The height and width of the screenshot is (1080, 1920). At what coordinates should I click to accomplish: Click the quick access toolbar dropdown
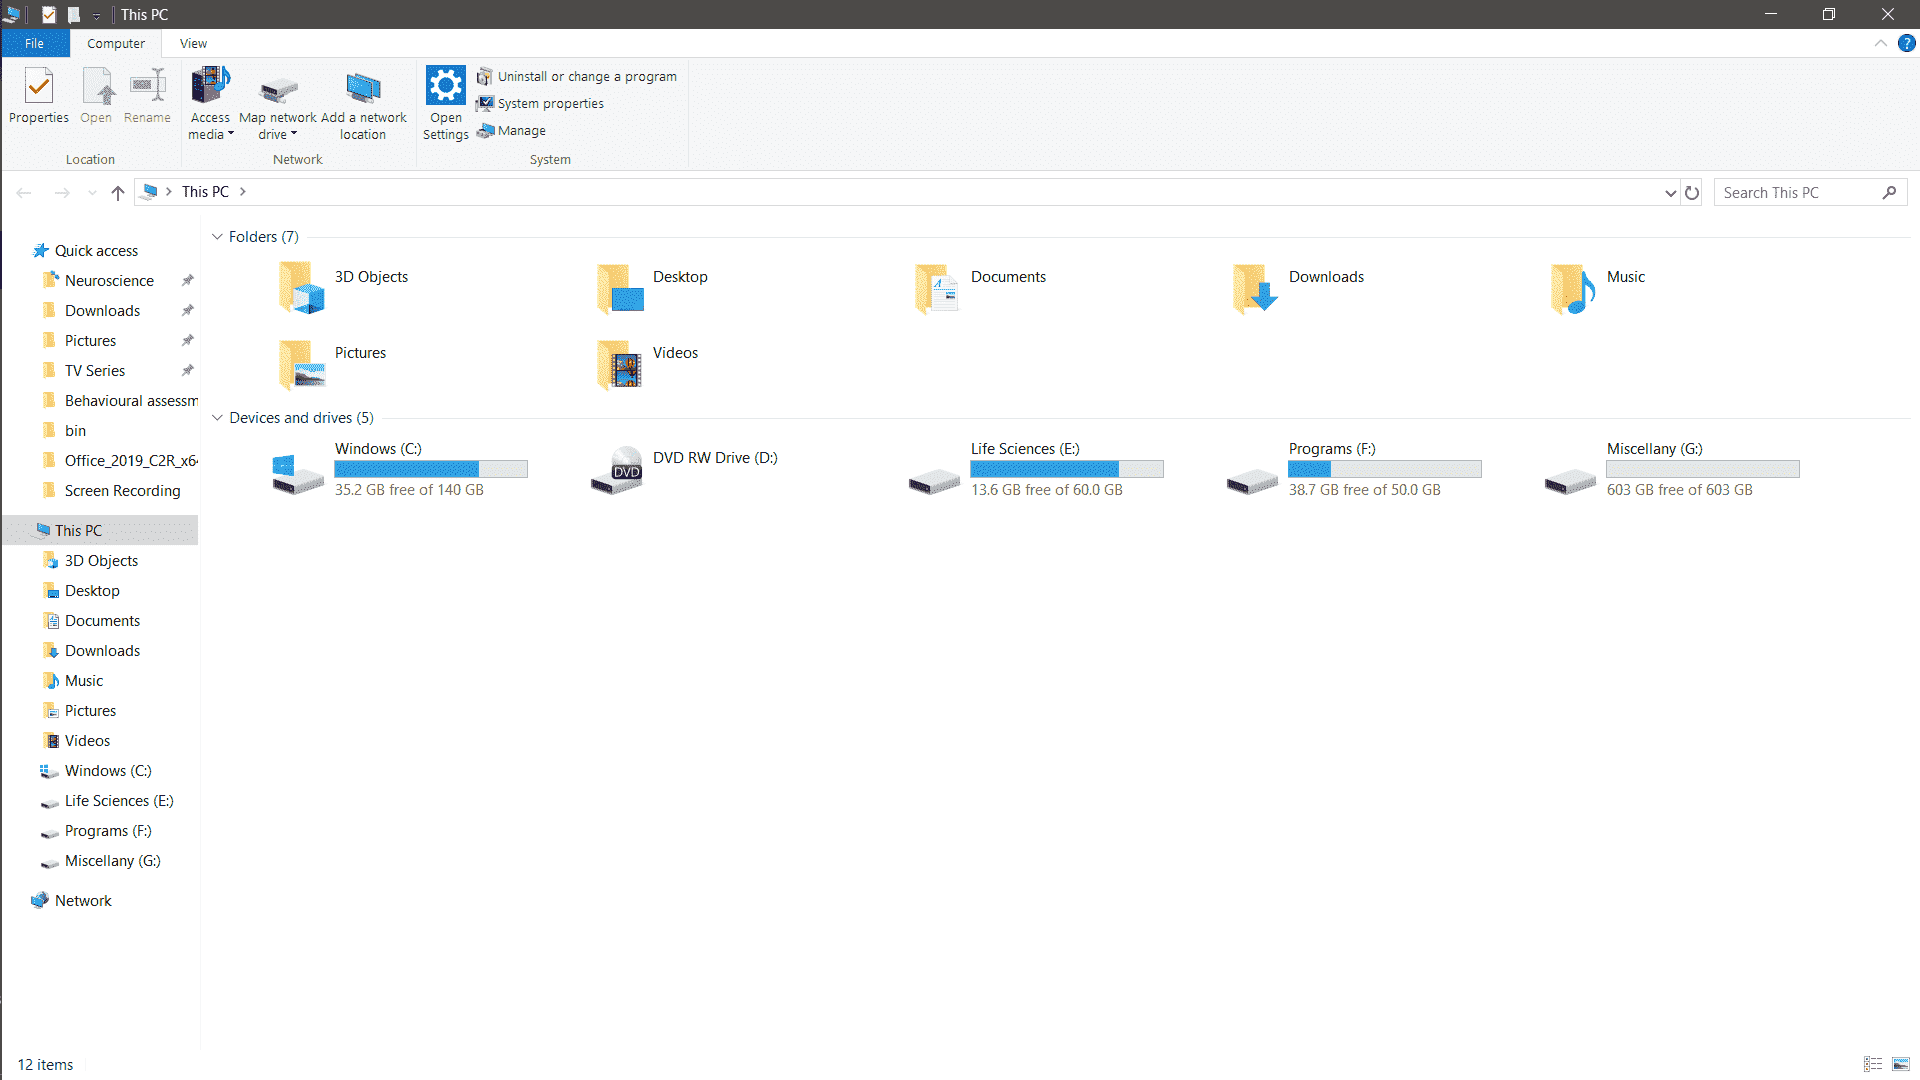point(96,15)
